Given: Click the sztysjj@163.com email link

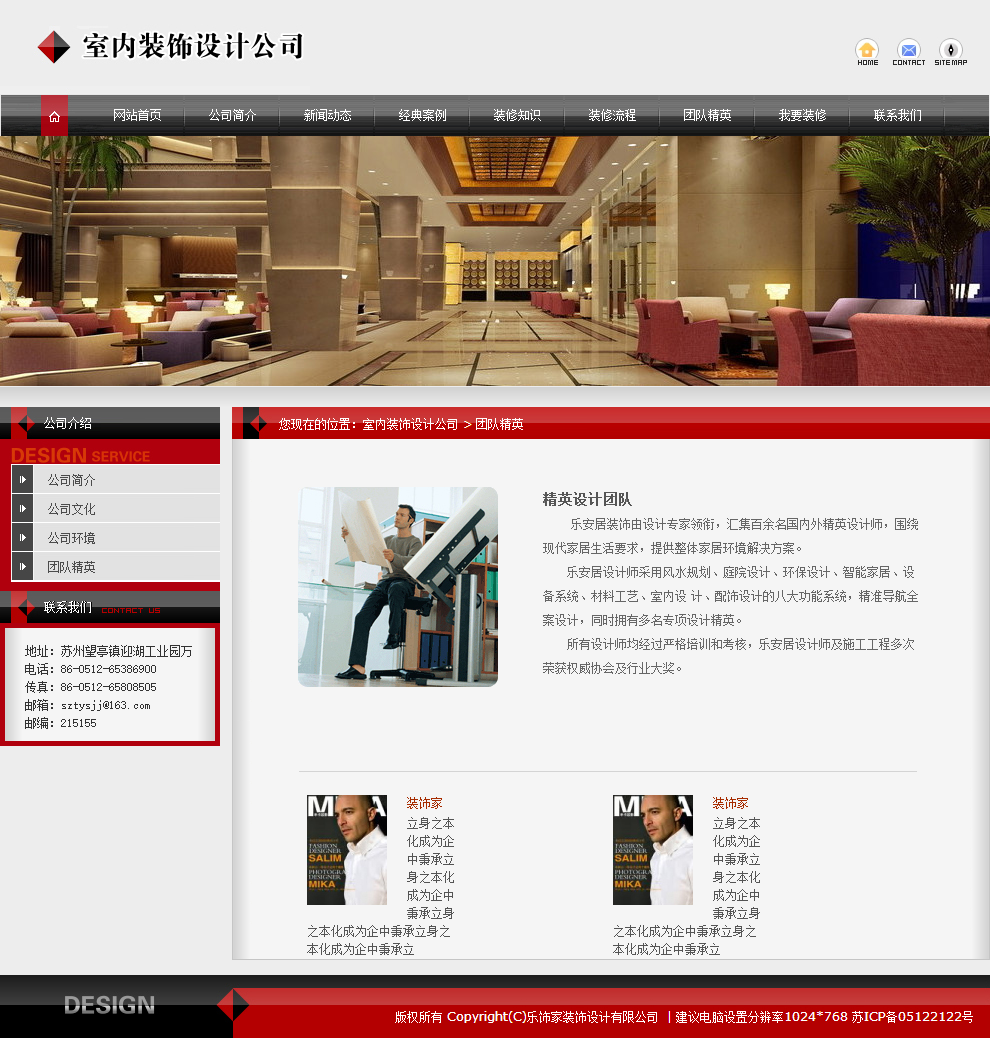Looking at the screenshot, I should 104,704.
